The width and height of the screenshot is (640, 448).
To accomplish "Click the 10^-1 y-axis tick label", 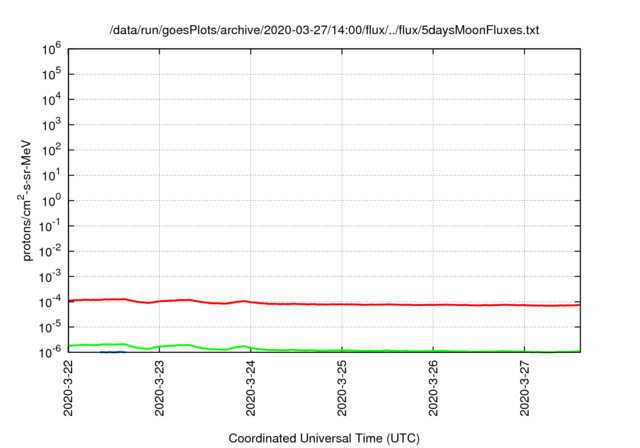I will (50, 226).
